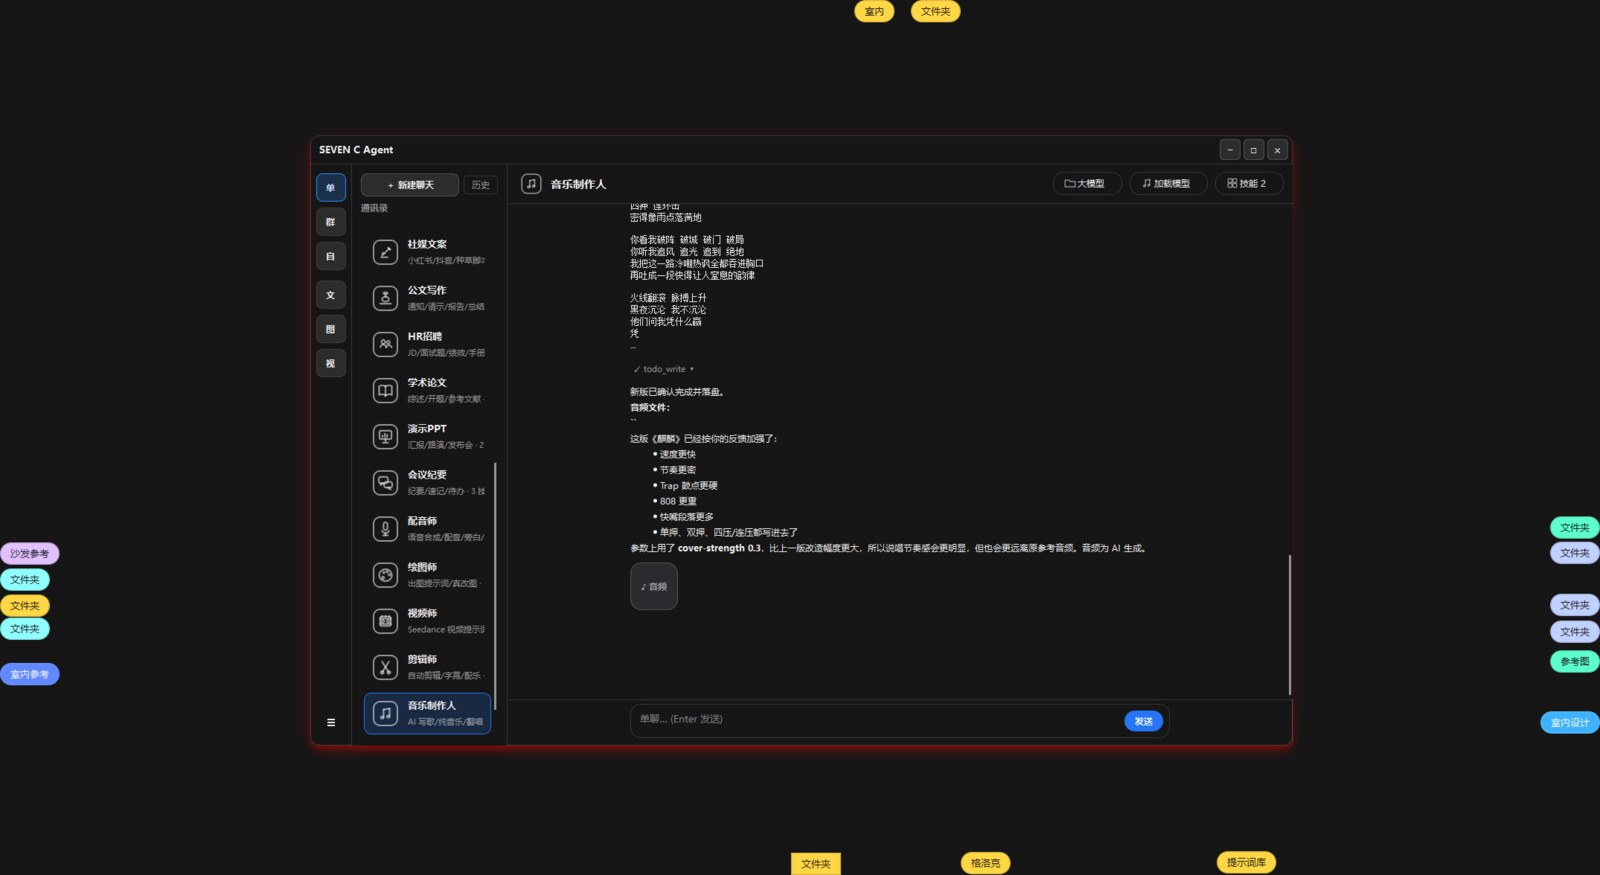Click the bullet 'Trap 鼓点更硬'
This screenshot has height=875, width=1600.
689,486
